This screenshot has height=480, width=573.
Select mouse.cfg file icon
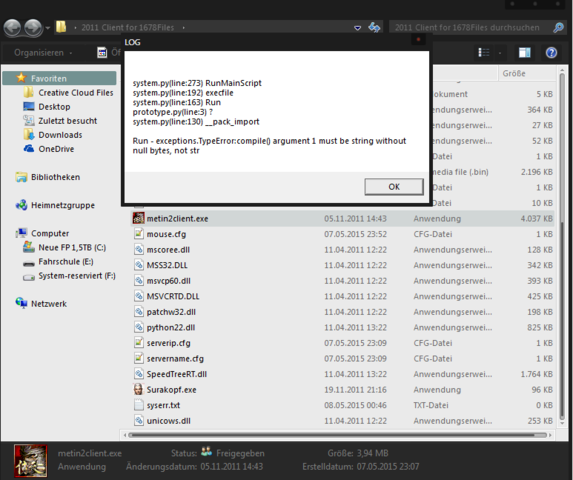[138, 234]
